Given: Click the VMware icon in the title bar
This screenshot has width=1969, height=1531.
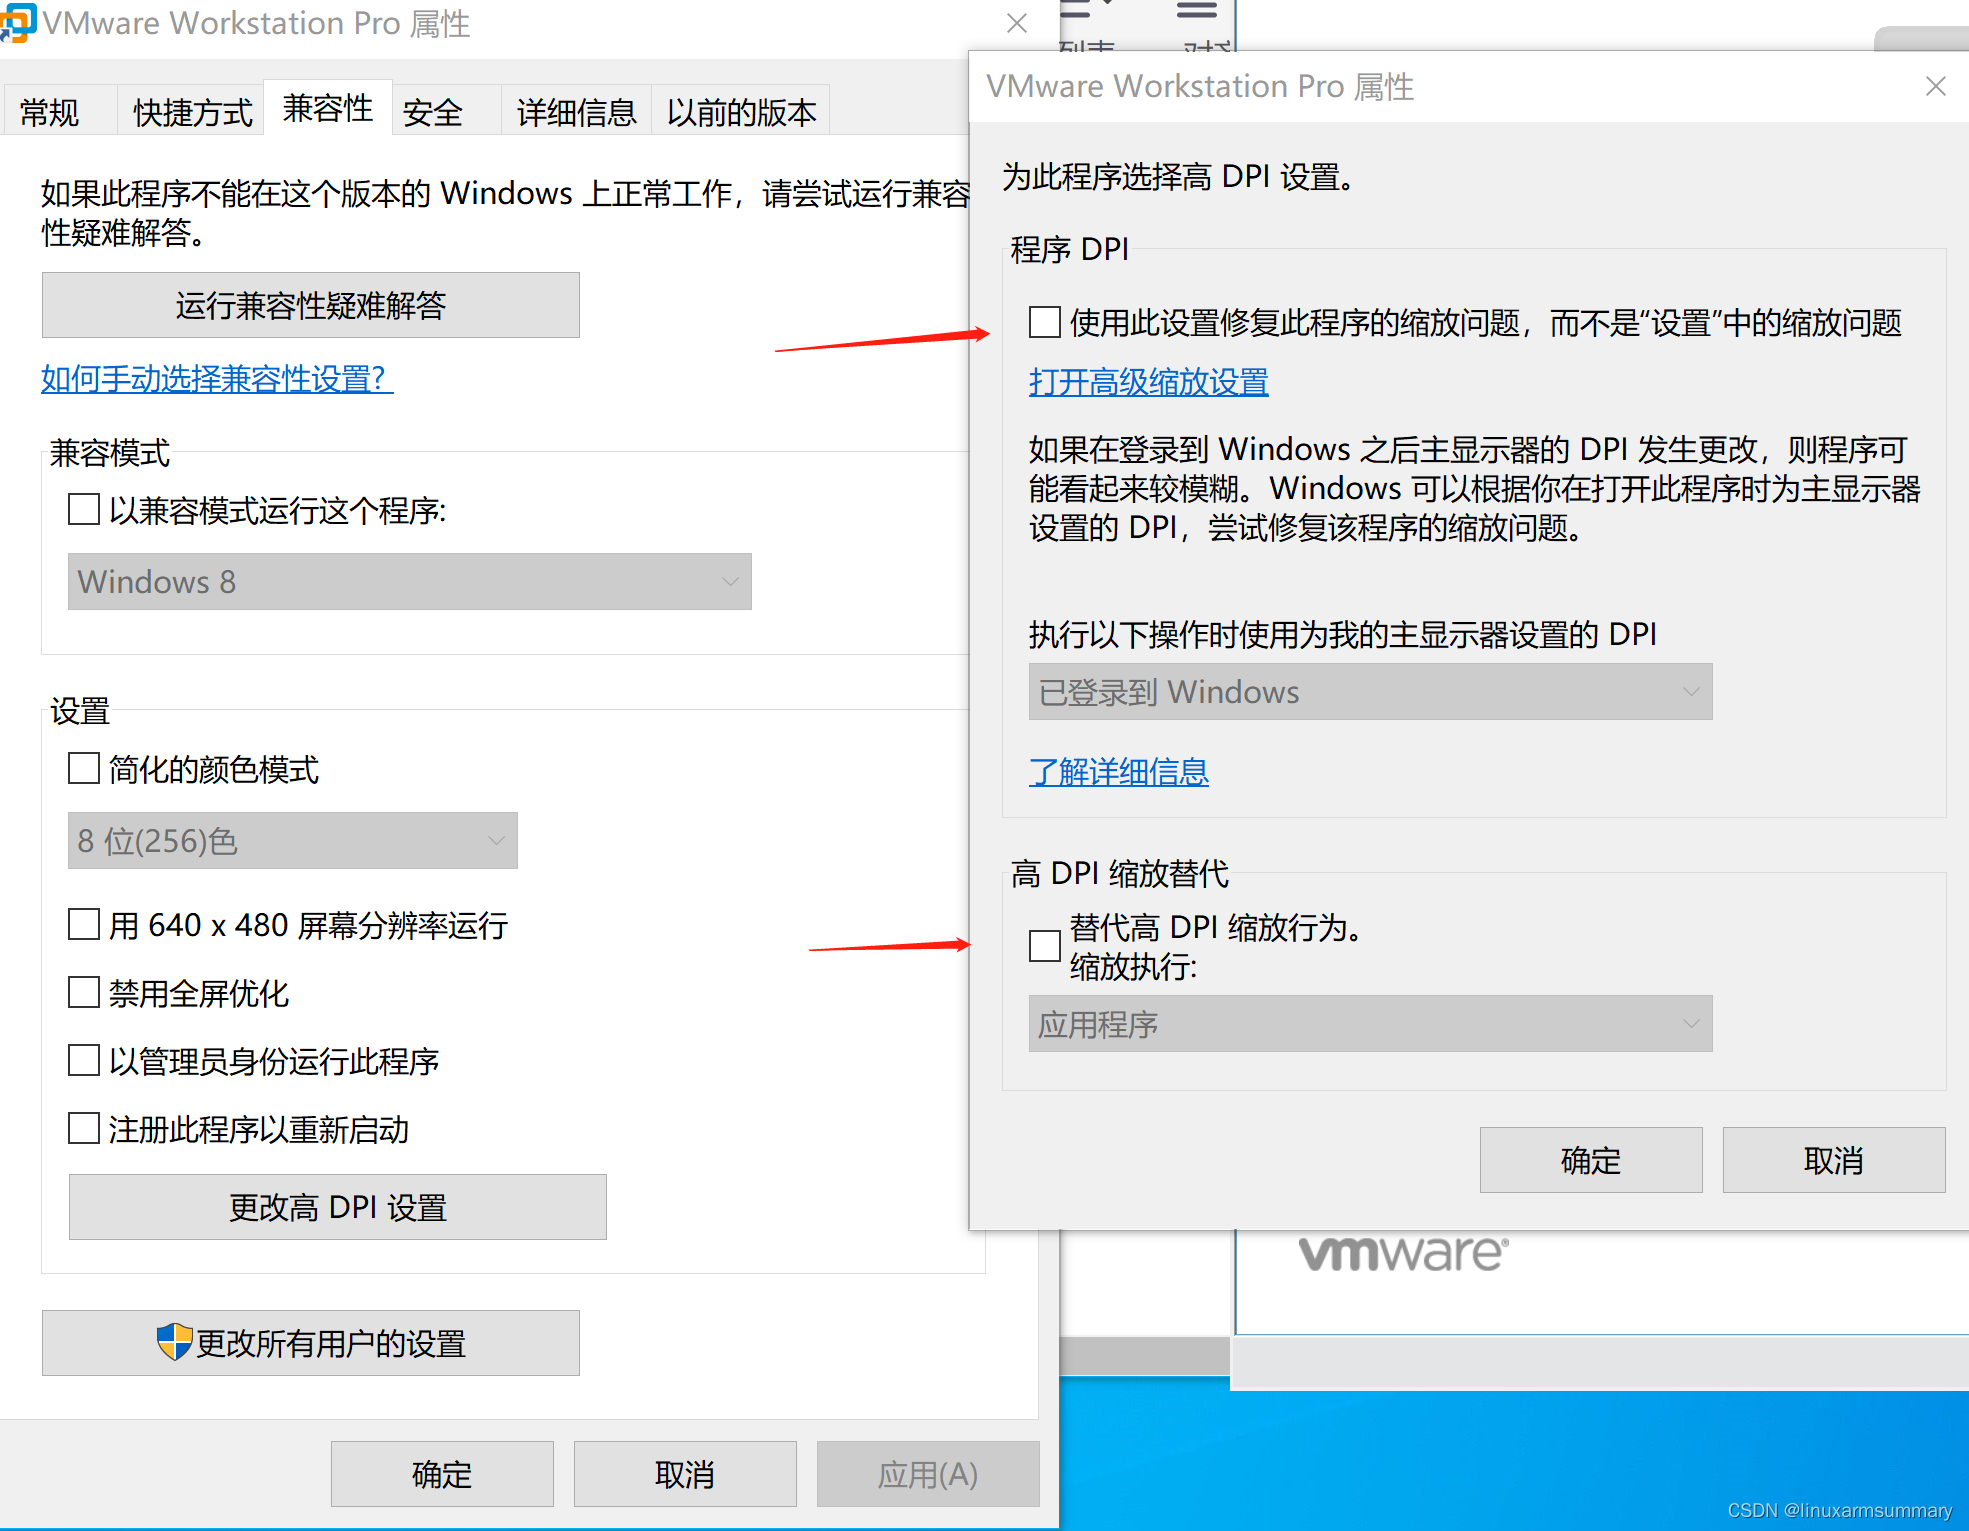Looking at the screenshot, I should click(x=17, y=21).
